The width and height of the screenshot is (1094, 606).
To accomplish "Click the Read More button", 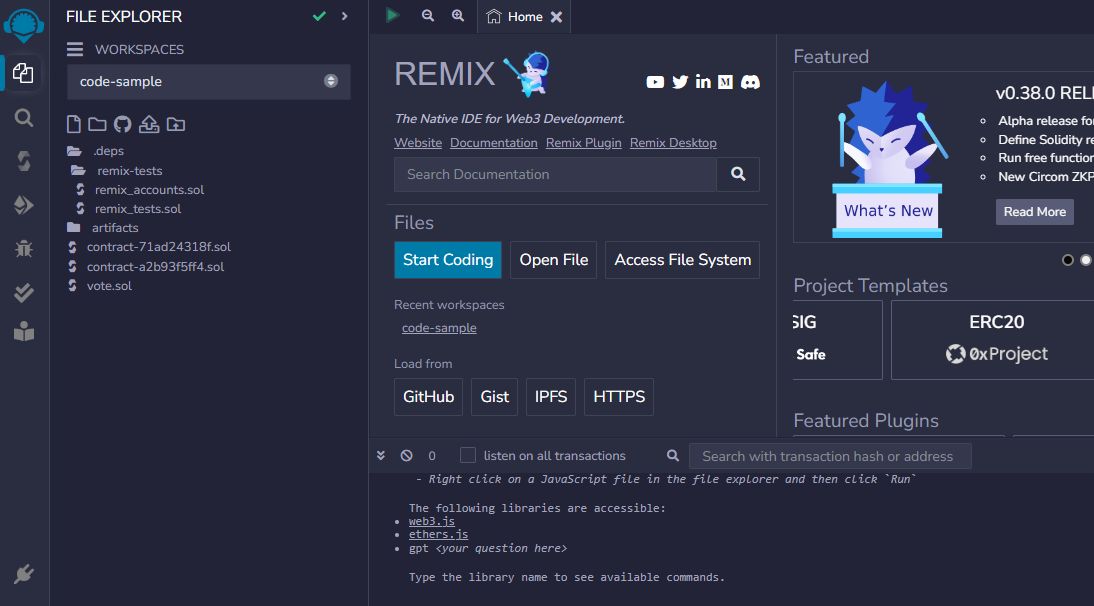I will point(1035,212).
